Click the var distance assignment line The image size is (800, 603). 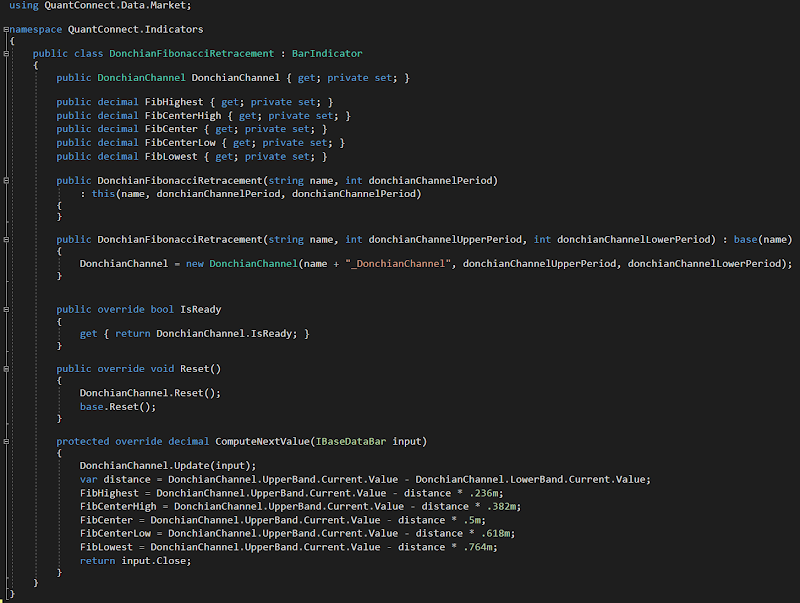pos(365,480)
